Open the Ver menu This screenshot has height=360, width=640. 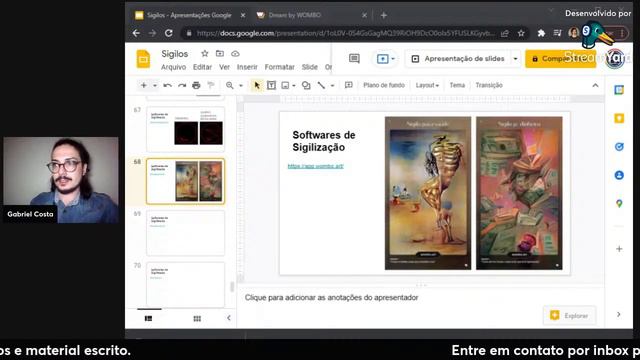point(224,67)
